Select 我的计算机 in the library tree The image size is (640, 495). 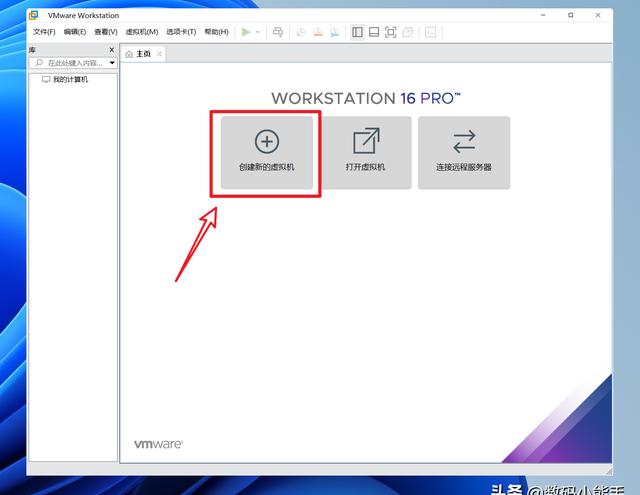pyautogui.click(x=70, y=79)
